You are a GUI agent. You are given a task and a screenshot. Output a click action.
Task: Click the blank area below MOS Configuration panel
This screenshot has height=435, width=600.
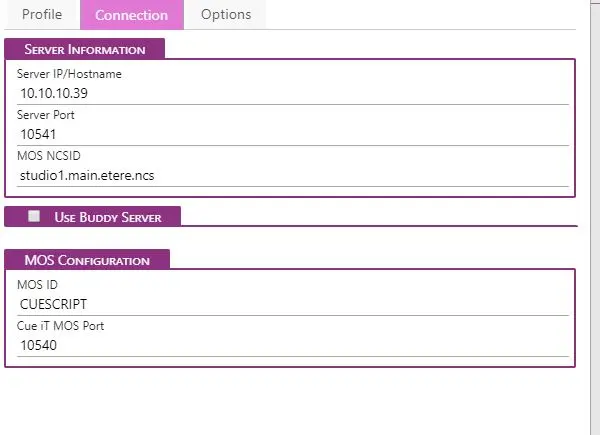point(290,400)
